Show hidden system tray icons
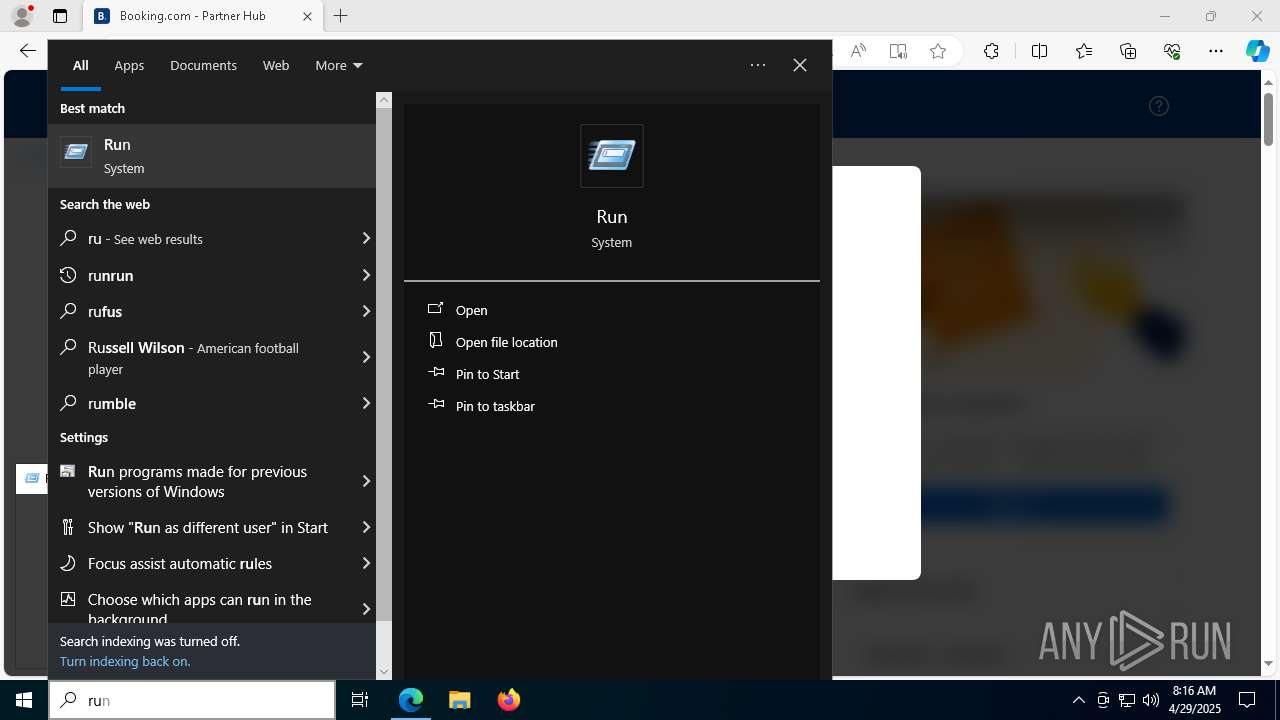Image resolution: width=1280 pixels, height=720 pixels. [1078, 700]
